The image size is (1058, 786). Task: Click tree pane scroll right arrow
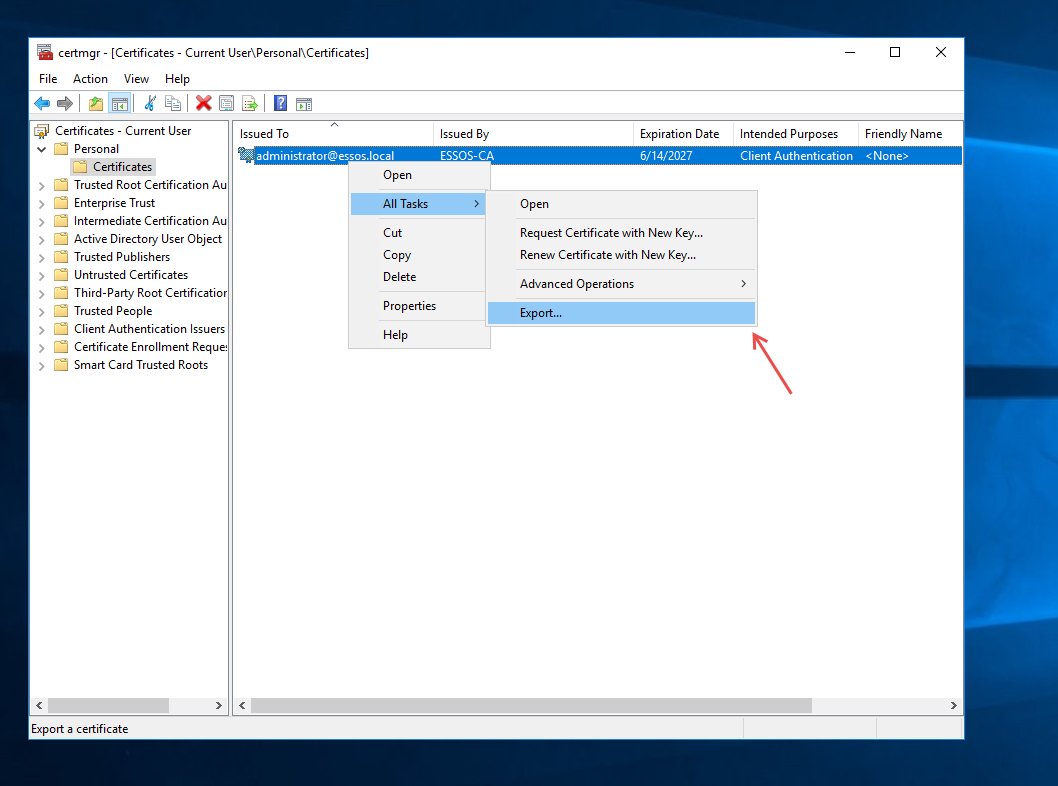(x=219, y=705)
